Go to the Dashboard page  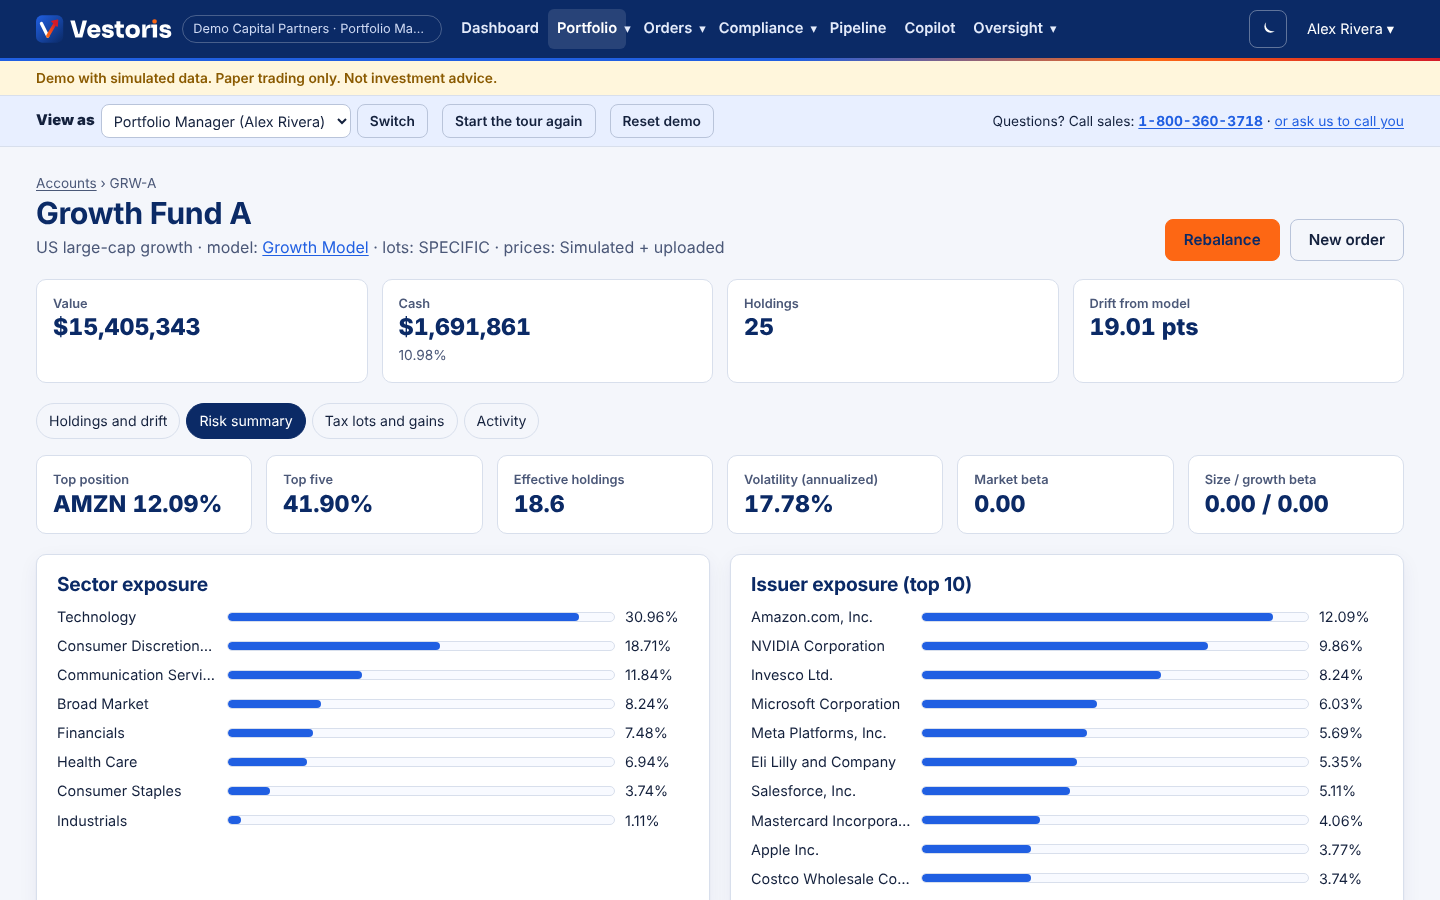coord(500,28)
